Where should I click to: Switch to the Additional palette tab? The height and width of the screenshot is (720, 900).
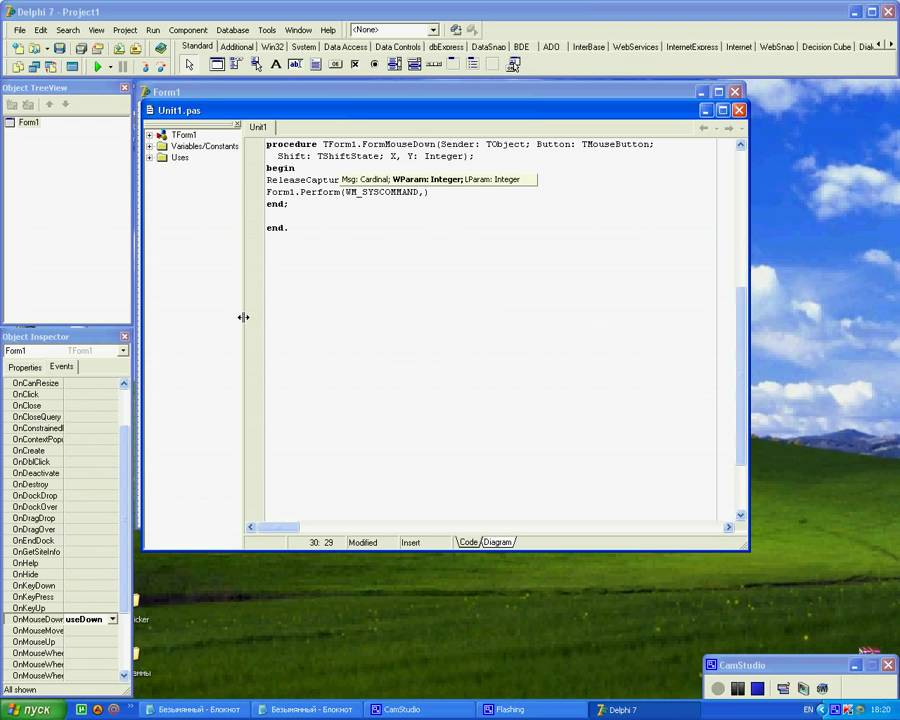click(x=236, y=47)
